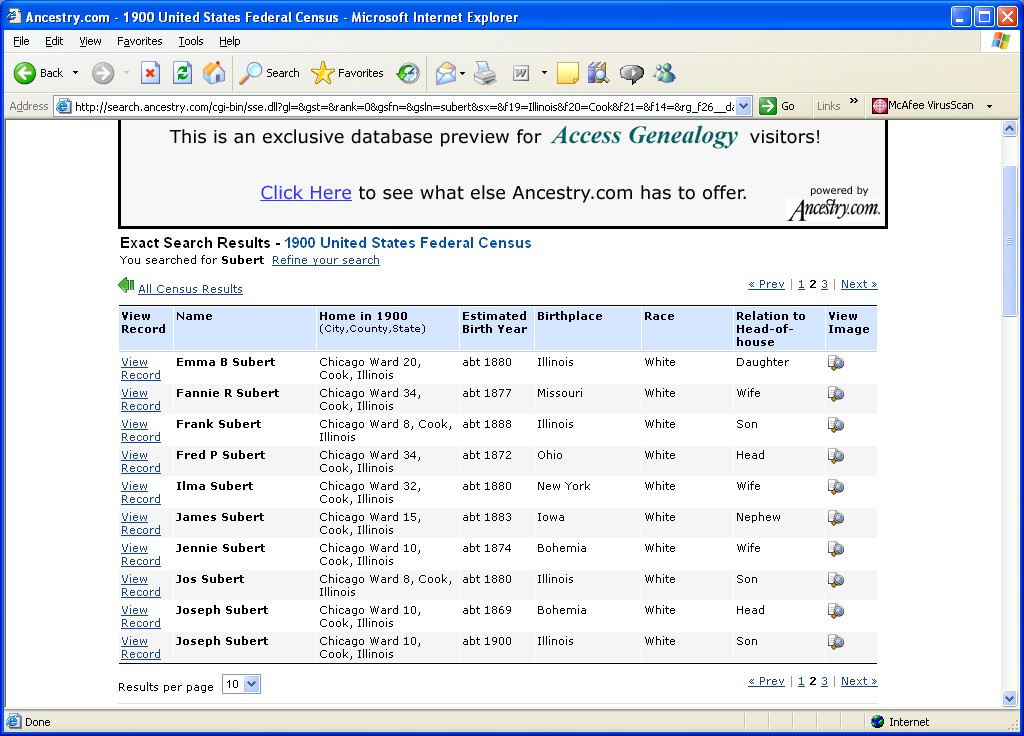Click the top Next » pagination link
The width and height of the screenshot is (1024, 736).
(859, 284)
